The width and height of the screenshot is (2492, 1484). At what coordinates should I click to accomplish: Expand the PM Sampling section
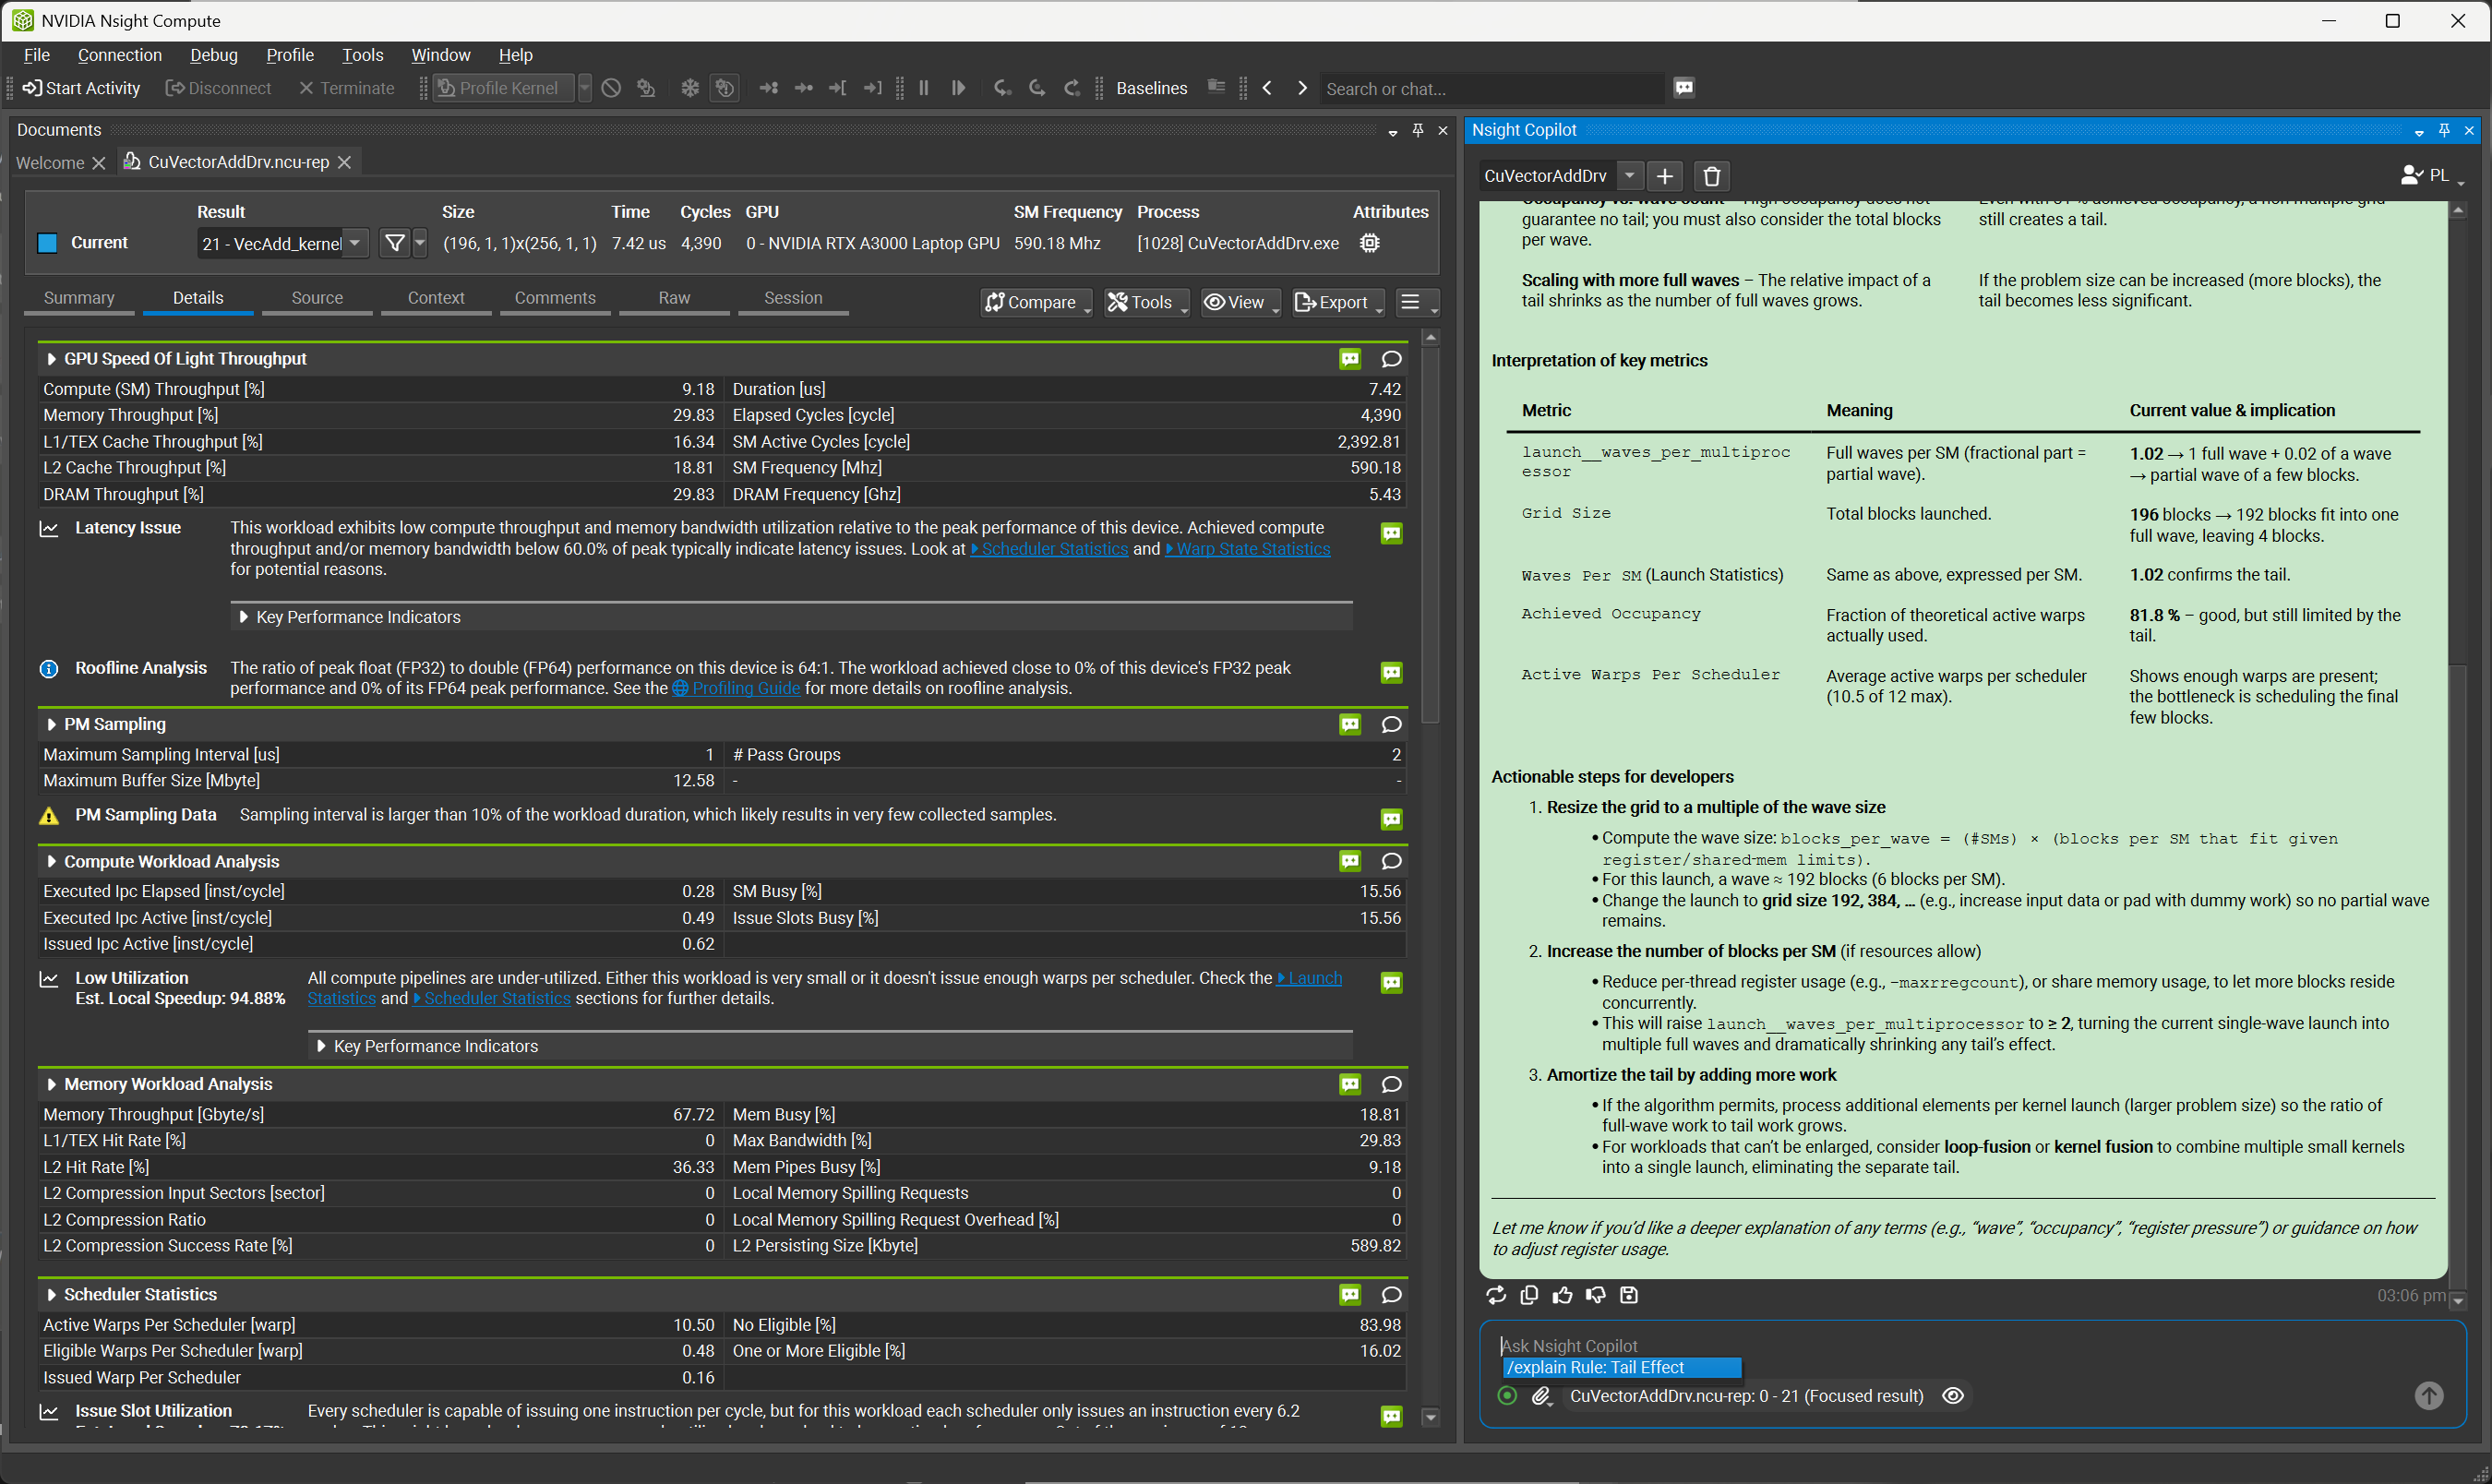pos(51,725)
